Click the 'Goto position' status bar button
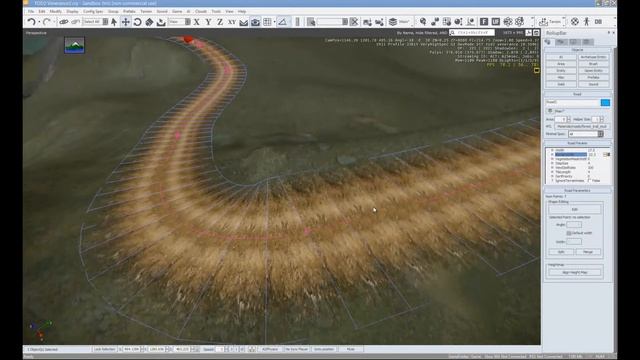640x360 pixels. click(x=324, y=349)
